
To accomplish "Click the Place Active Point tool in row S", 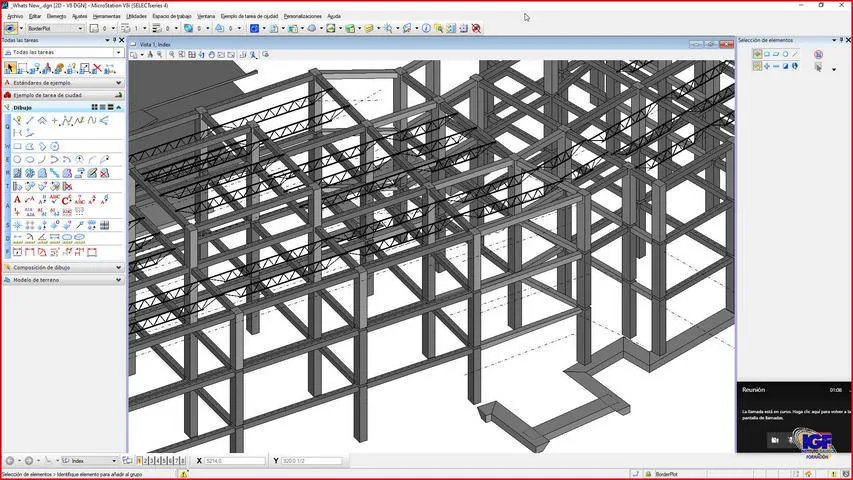I will pyautogui.click(x=18, y=225).
